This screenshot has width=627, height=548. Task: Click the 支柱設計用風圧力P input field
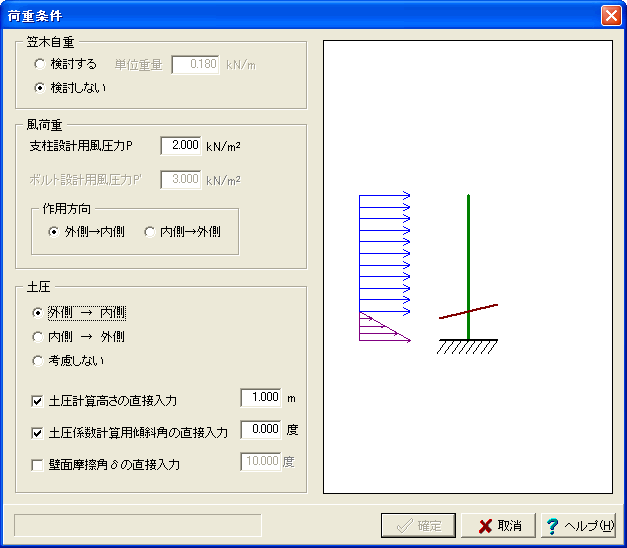pyautogui.click(x=181, y=145)
